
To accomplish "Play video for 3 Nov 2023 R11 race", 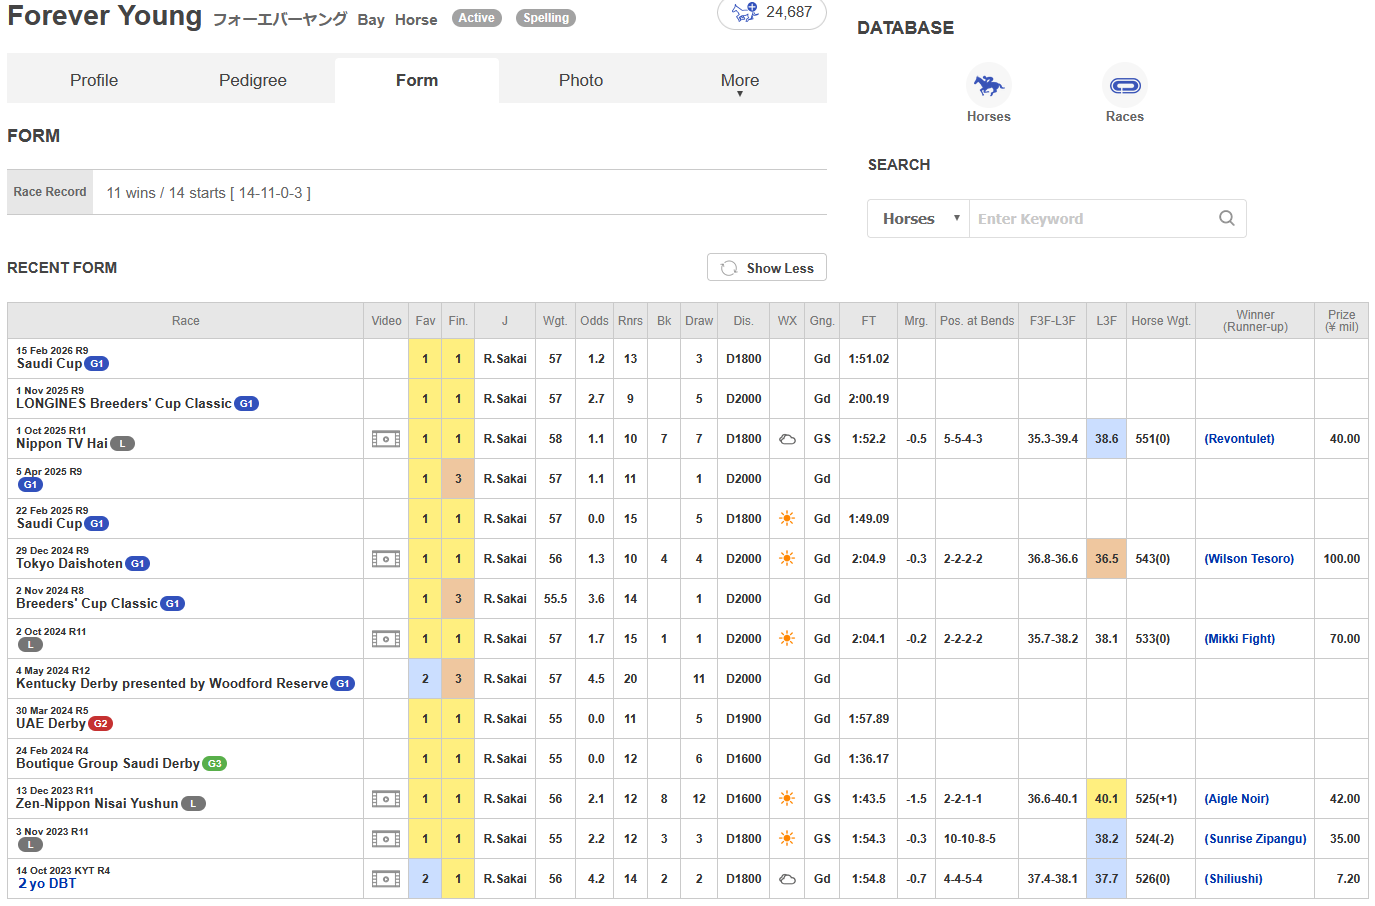I will [386, 839].
